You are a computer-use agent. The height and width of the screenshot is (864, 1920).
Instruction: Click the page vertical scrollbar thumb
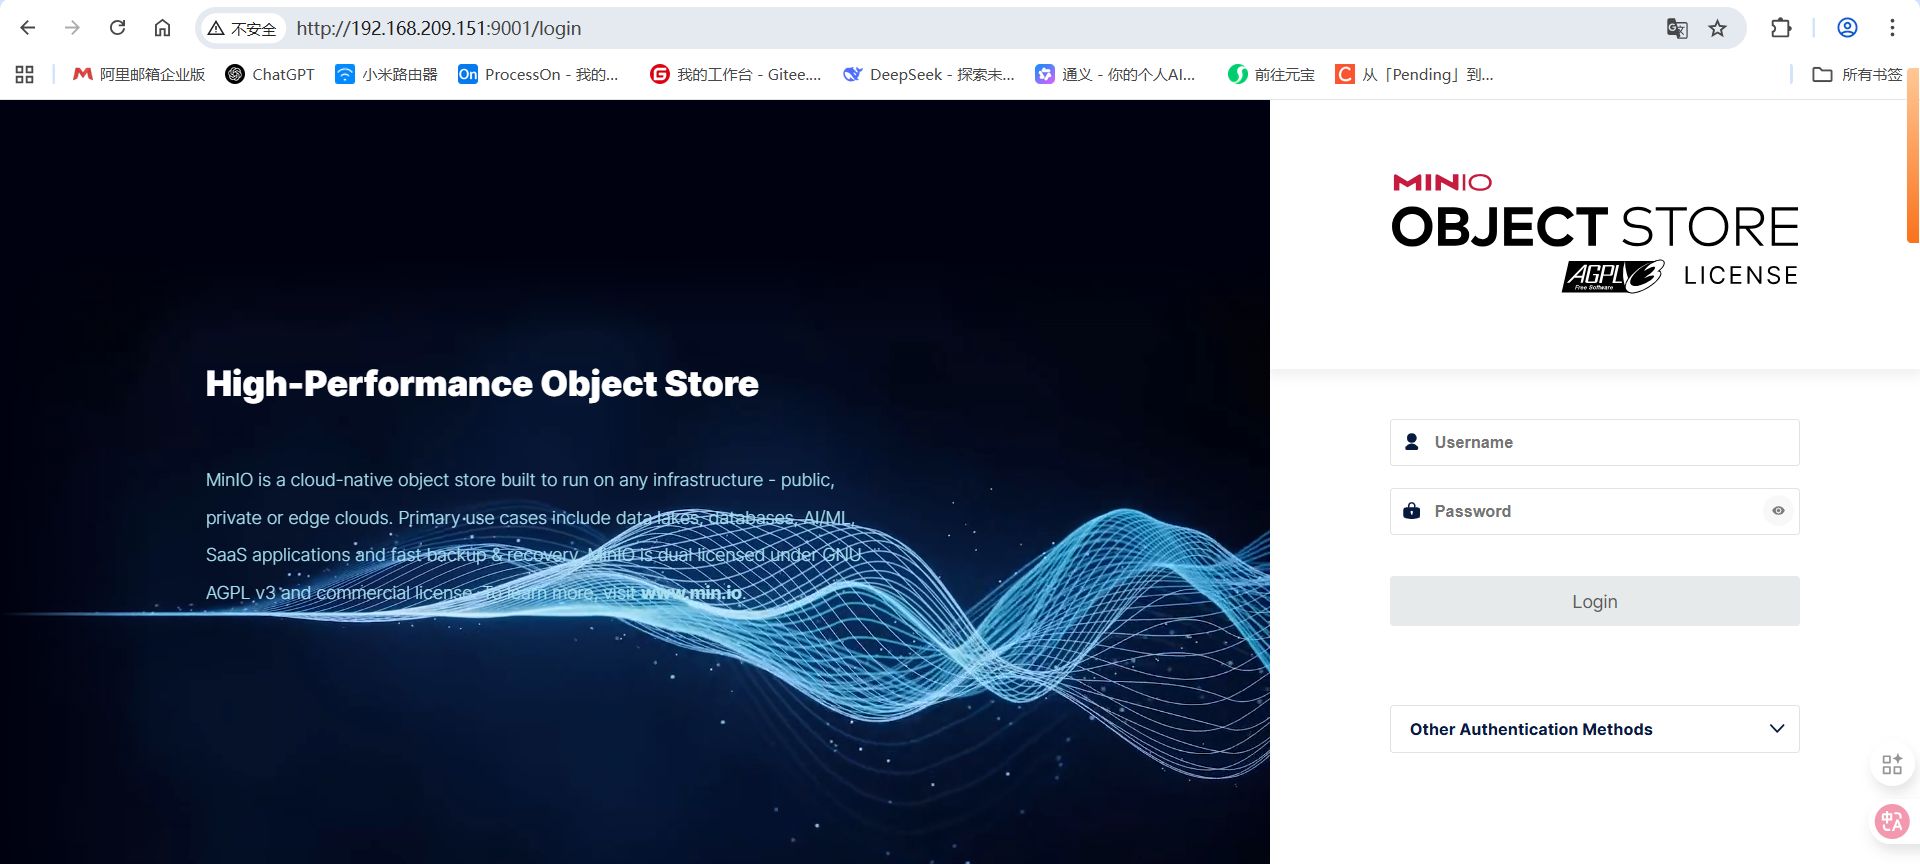pyautogui.click(x=1913, y=155)
